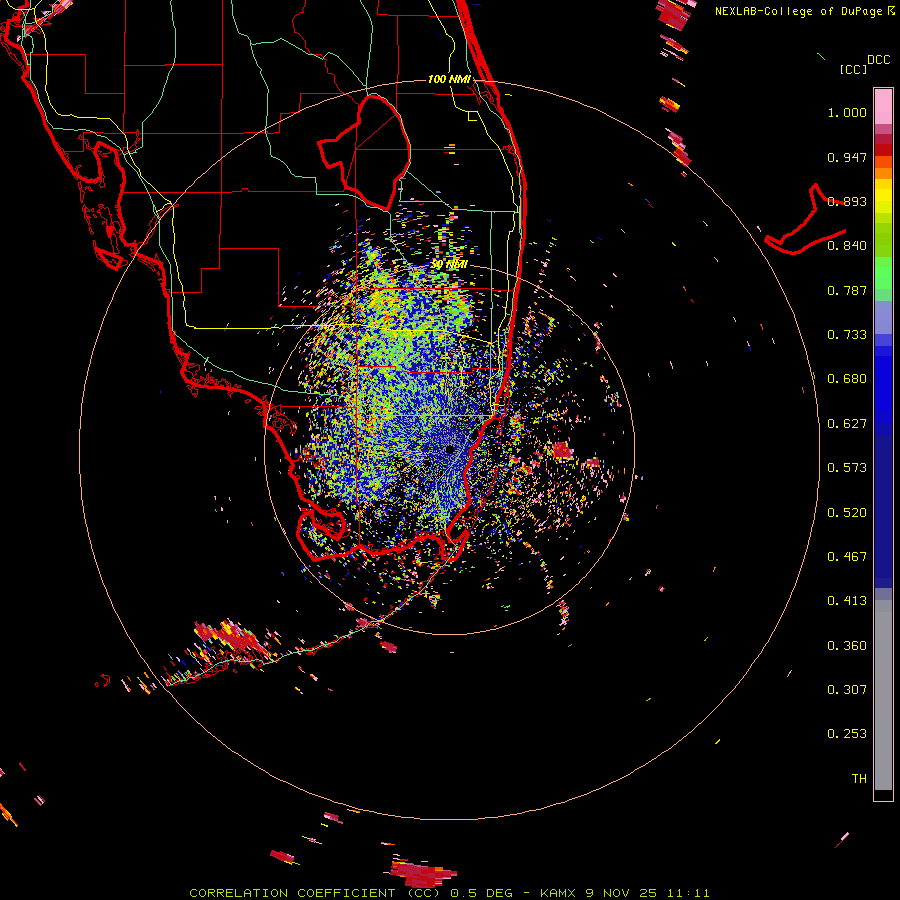The height and width of the screenshot is (900, 900).
Task: Click the 0.360 legend value
Action: [847, 646]
